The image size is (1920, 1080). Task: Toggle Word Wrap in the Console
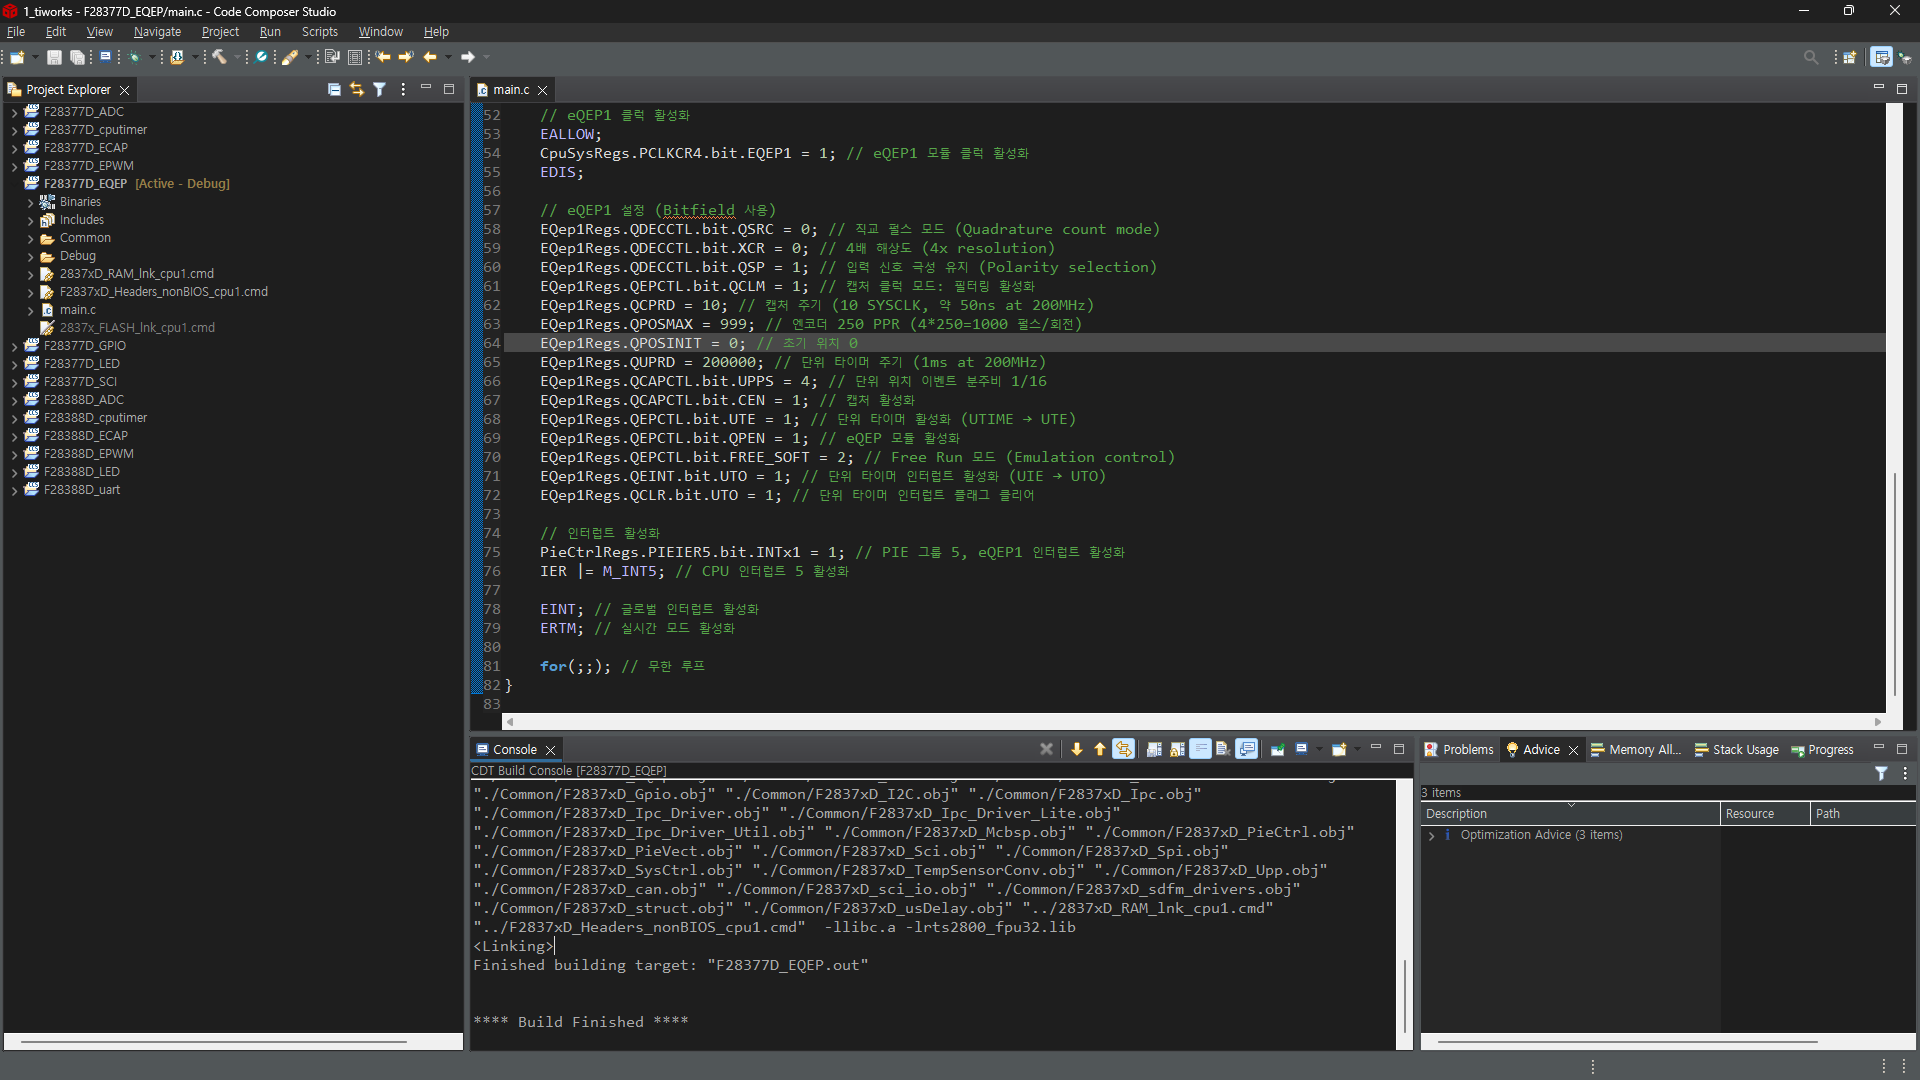pos(1200,749)
